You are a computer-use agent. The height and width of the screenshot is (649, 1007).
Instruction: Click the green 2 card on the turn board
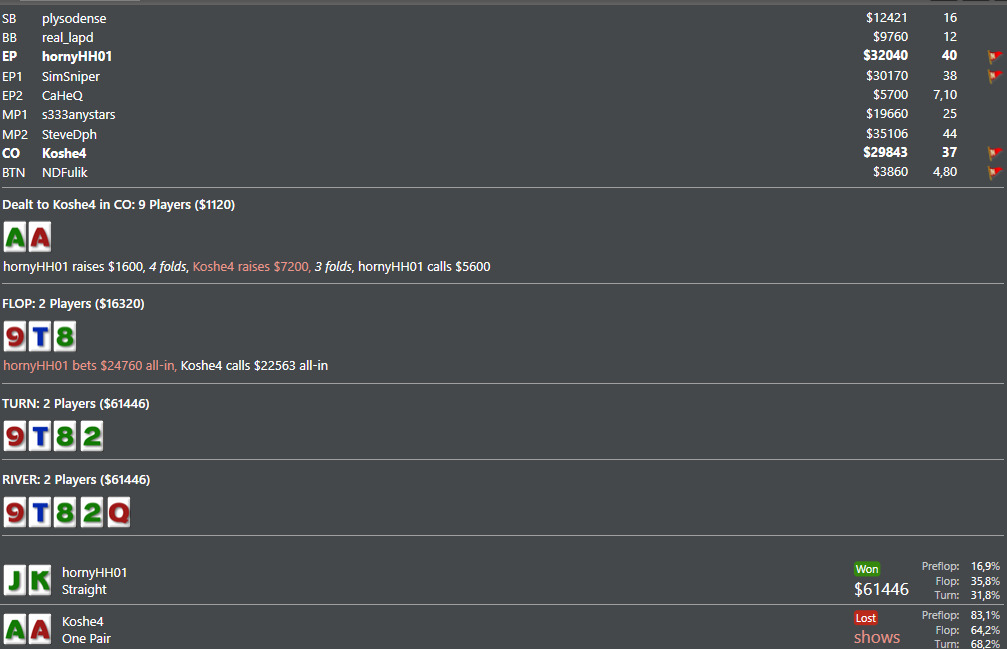tap(92, 437)
